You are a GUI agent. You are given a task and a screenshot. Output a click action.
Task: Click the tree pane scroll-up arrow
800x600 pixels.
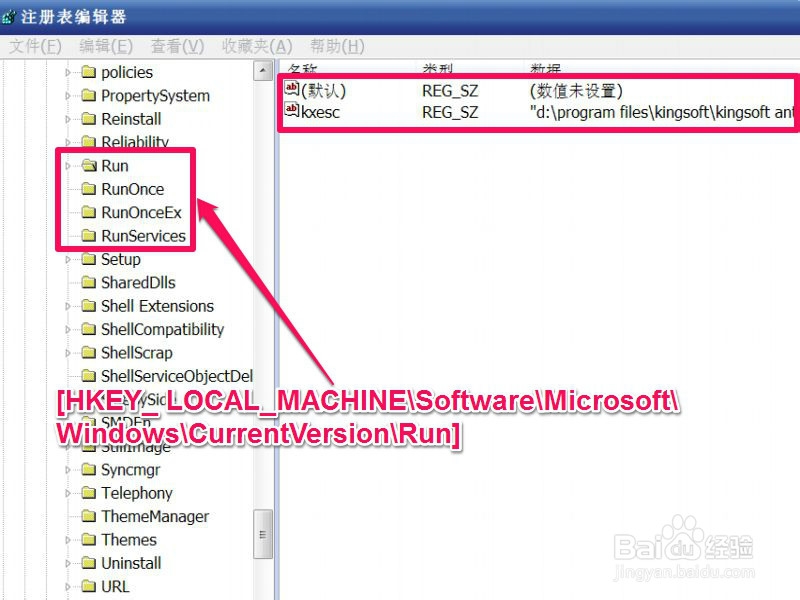263,71
